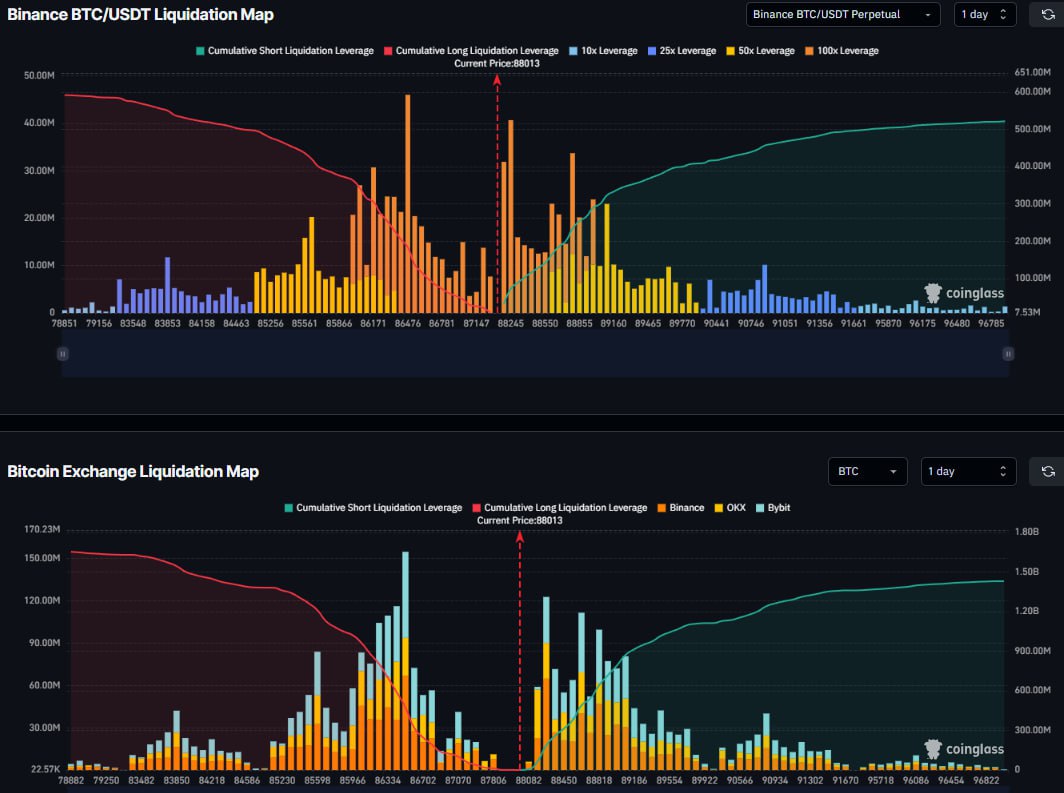Click the coinglass logo in the top chart
The height and width of the screenshot is (793, 1064).
tap(963, 293)
